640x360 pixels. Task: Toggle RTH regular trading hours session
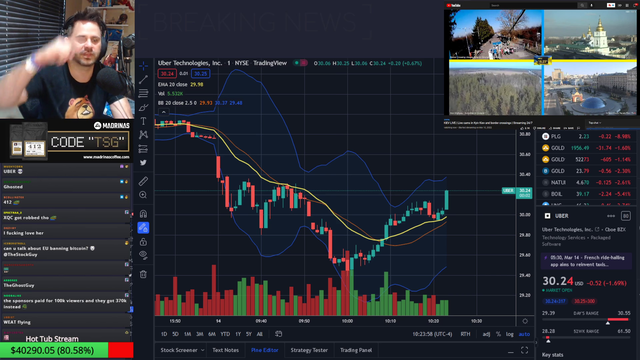465,334
